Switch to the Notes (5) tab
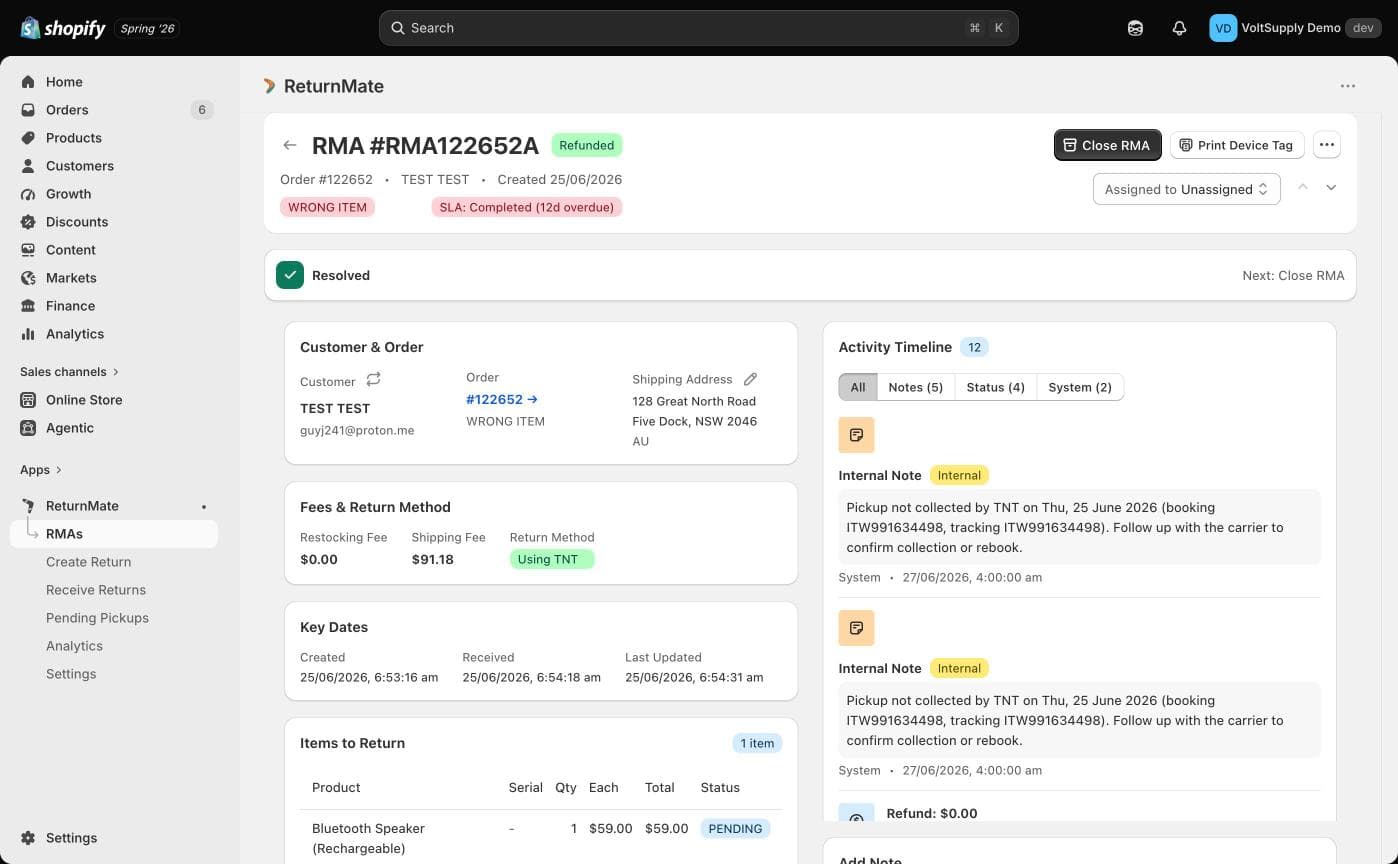1398x864 pixels. 916,387
